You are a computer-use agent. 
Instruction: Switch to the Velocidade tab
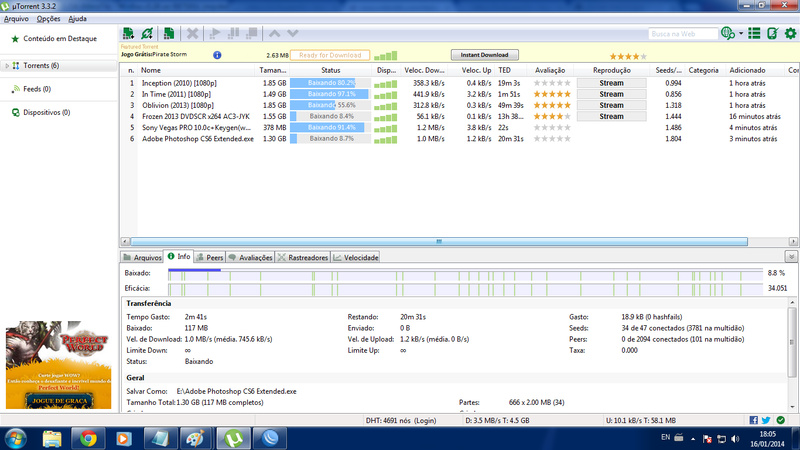point(356,258)
